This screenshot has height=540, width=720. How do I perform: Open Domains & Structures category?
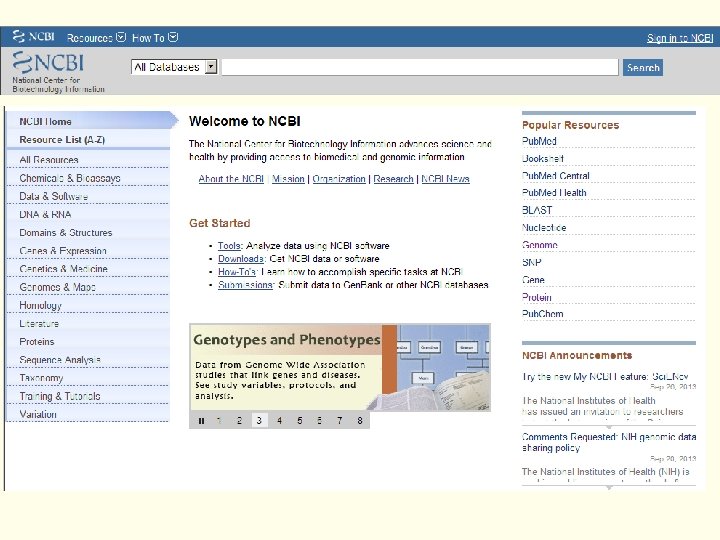(66, 233)
